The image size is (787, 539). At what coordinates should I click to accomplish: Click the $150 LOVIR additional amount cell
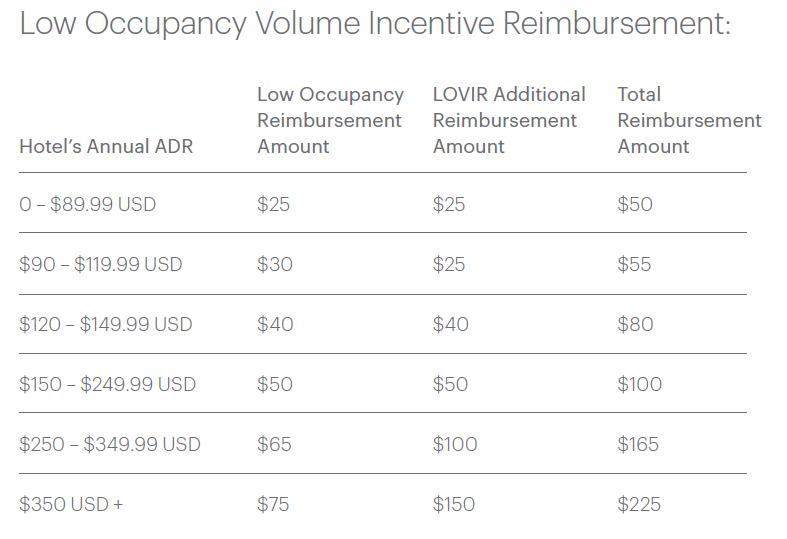pos(454,504)
